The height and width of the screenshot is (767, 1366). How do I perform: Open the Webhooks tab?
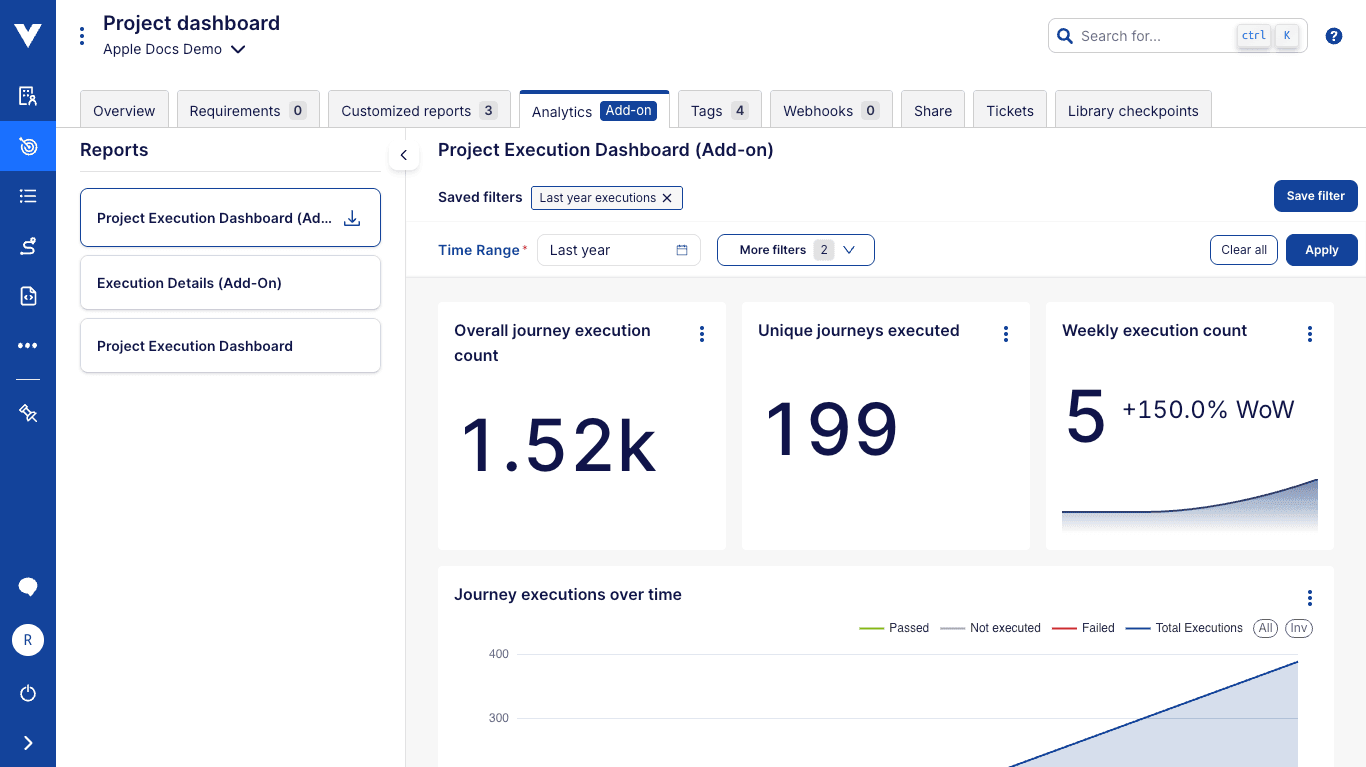click(830, 110)
